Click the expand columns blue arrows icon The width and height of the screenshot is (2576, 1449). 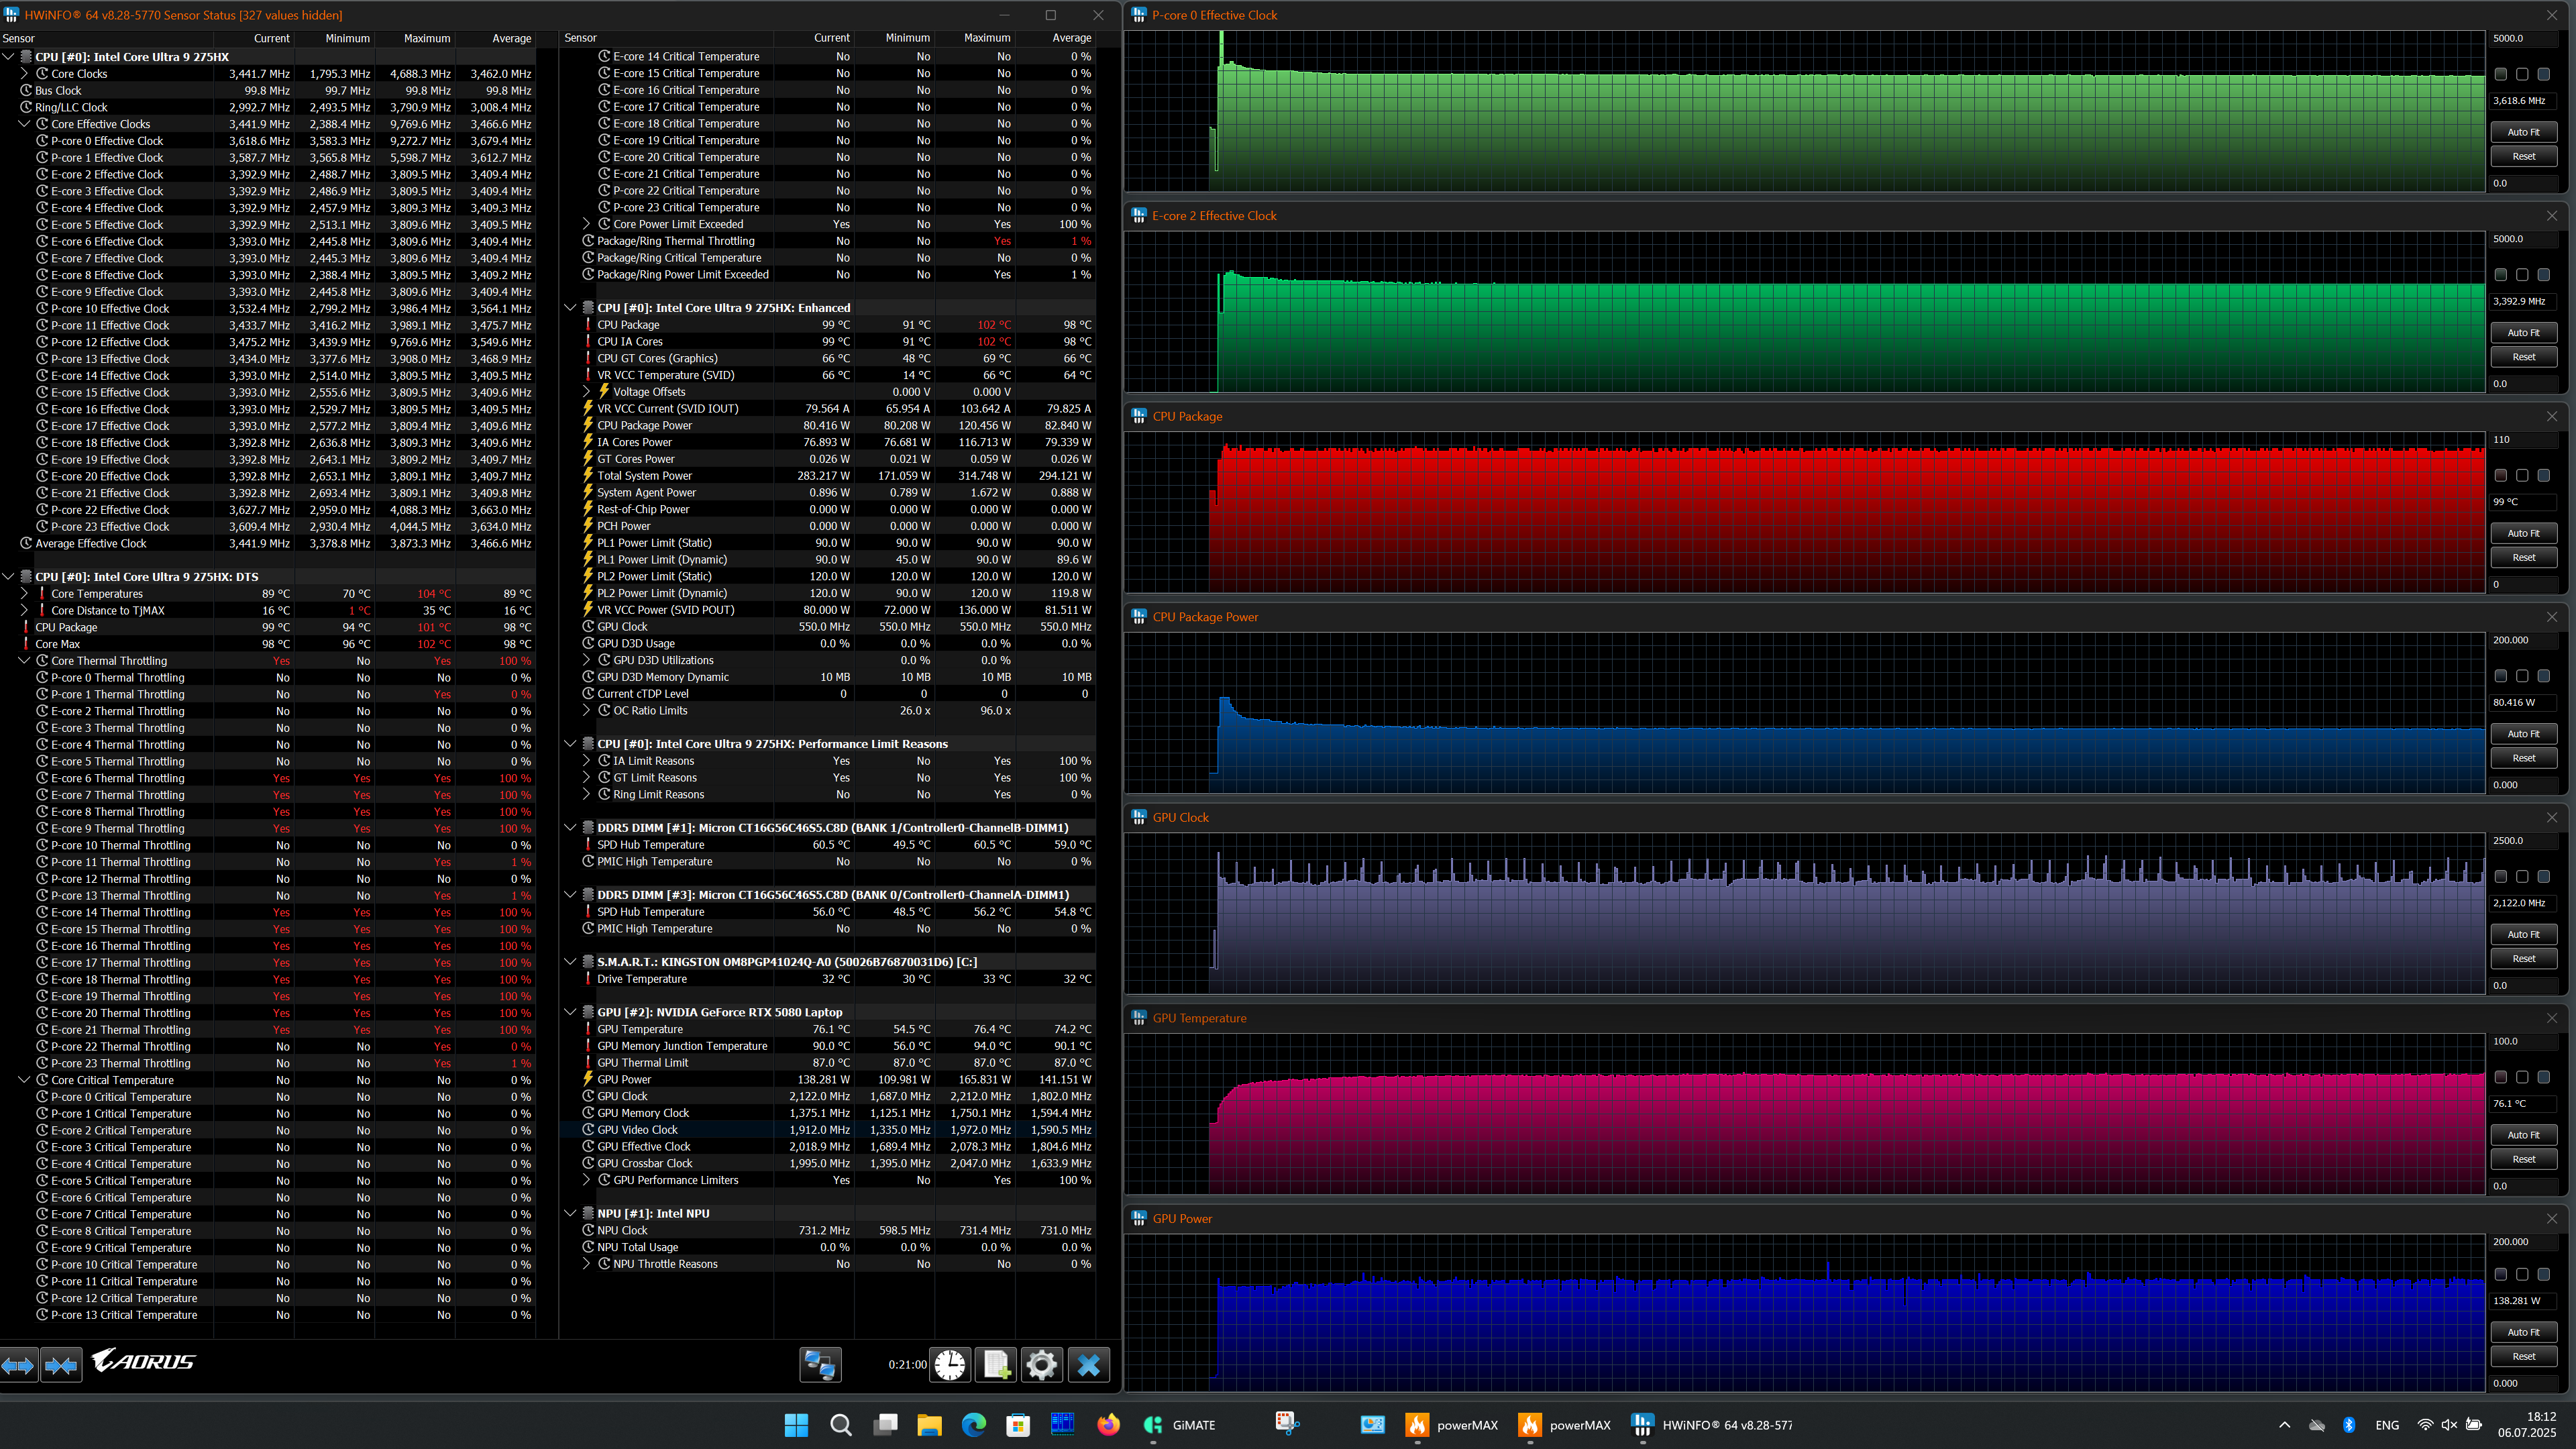(x=19, y=1365)
